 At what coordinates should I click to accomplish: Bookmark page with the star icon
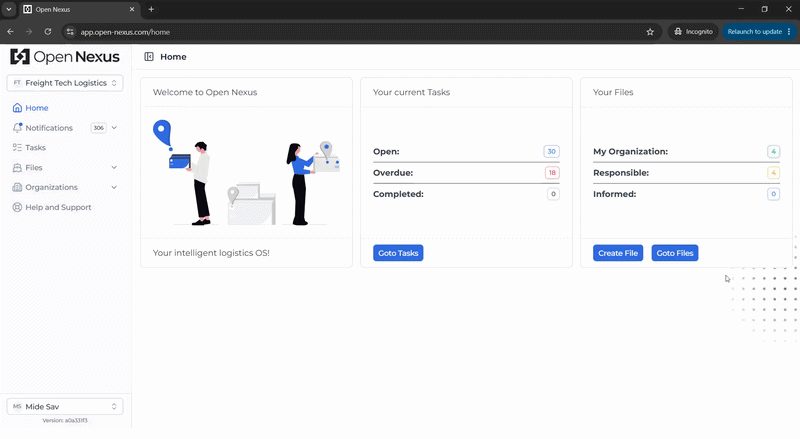(650, 32)
